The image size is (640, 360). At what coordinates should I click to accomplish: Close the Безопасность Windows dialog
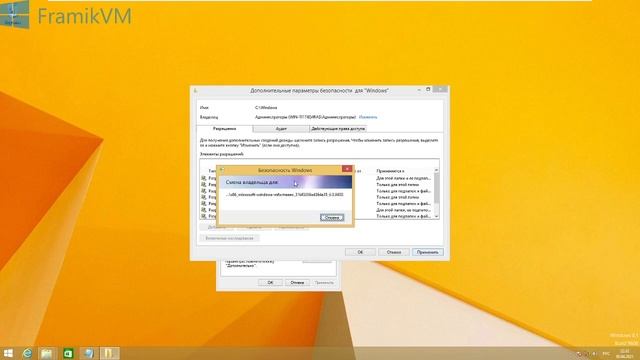pos(347,169)
